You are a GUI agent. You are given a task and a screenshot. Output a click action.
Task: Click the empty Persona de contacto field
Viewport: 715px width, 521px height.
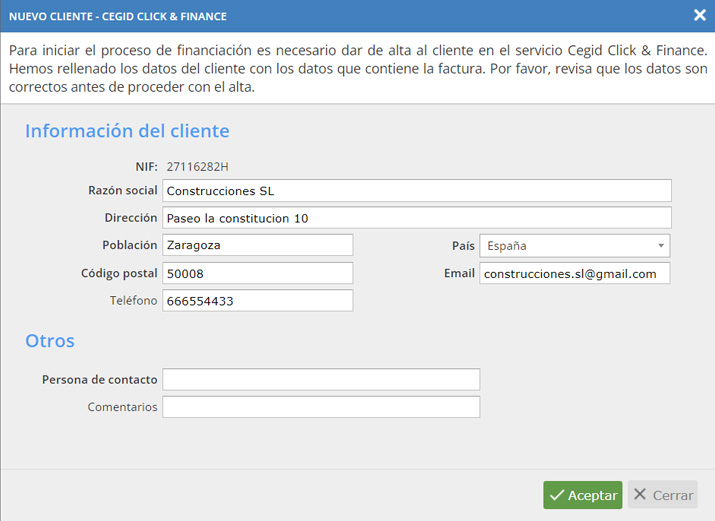coord(321,379)
